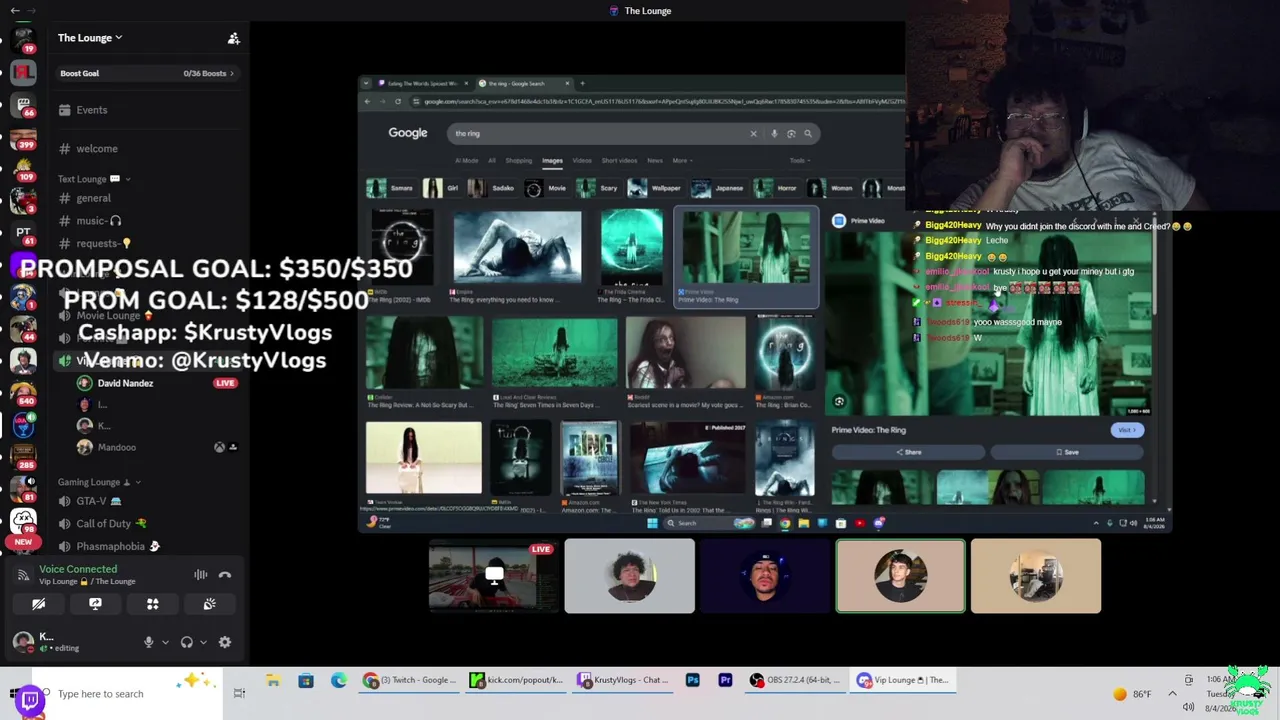1280x720 pixels.
Task: Select the curly-haired participant video tile
Action: (x=629, y=576)
